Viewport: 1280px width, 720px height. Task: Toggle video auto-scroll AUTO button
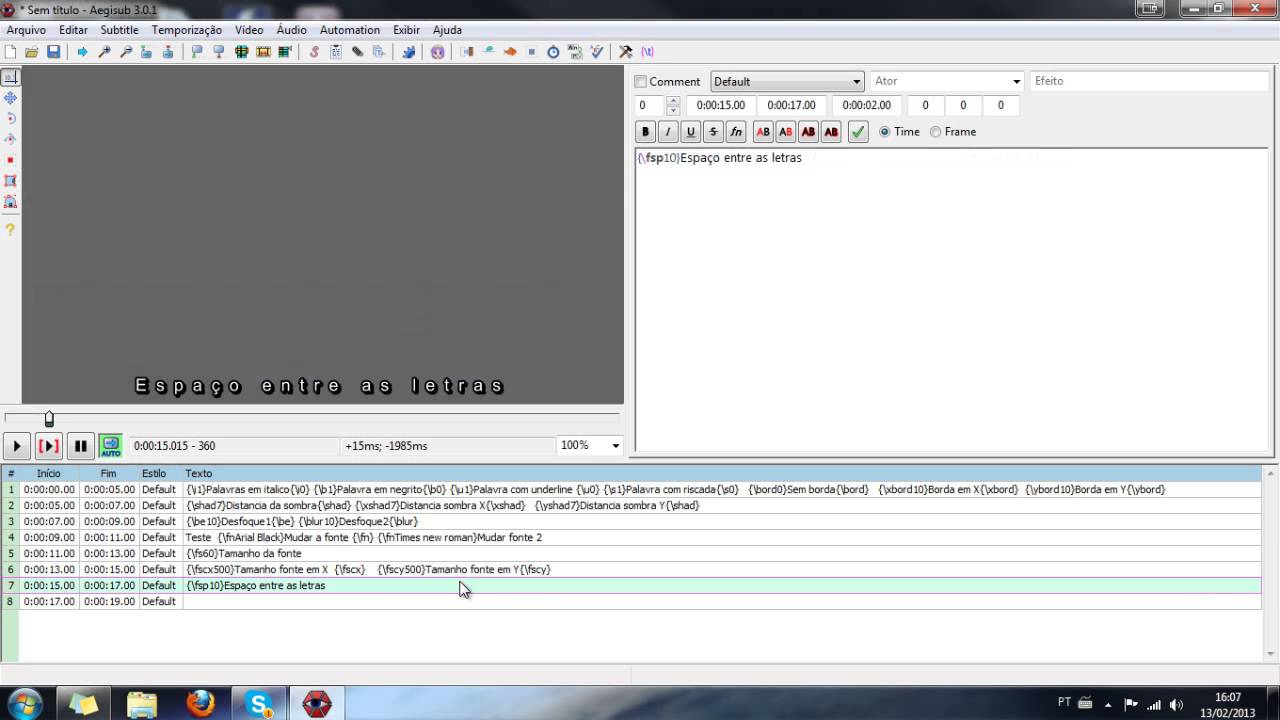point(110,446)
